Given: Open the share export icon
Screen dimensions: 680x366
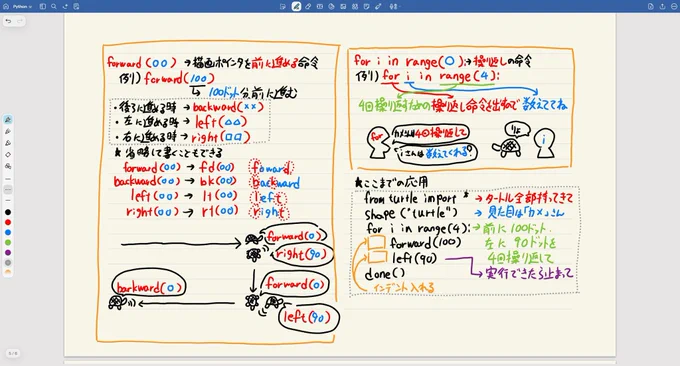Looking at the screenshot, I should (662, 7).
